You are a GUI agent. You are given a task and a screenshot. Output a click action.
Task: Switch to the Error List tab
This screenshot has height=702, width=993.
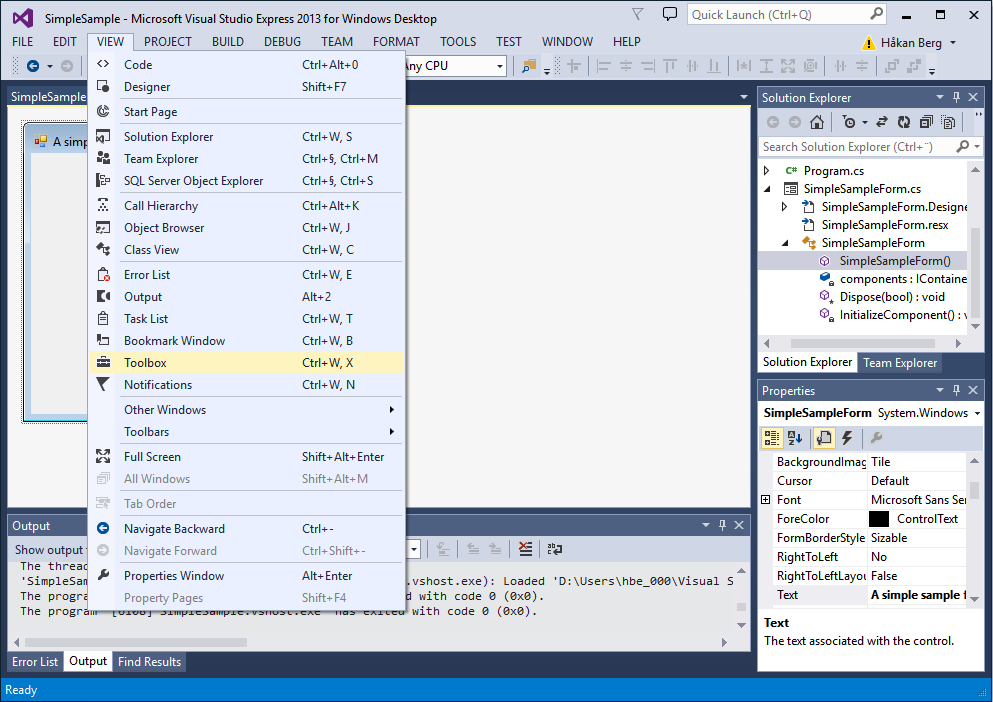click(x=35, y=661)
